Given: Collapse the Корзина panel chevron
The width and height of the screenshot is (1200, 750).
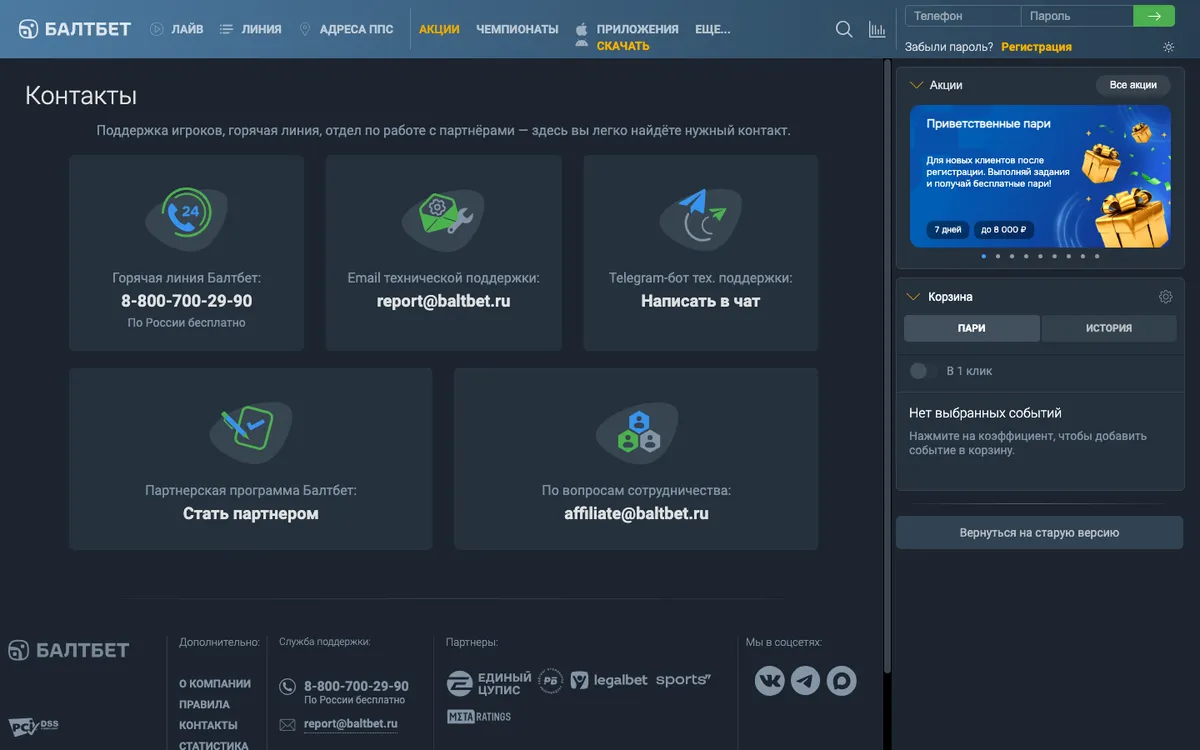Looking at the screenshot, I should point(913,297).
